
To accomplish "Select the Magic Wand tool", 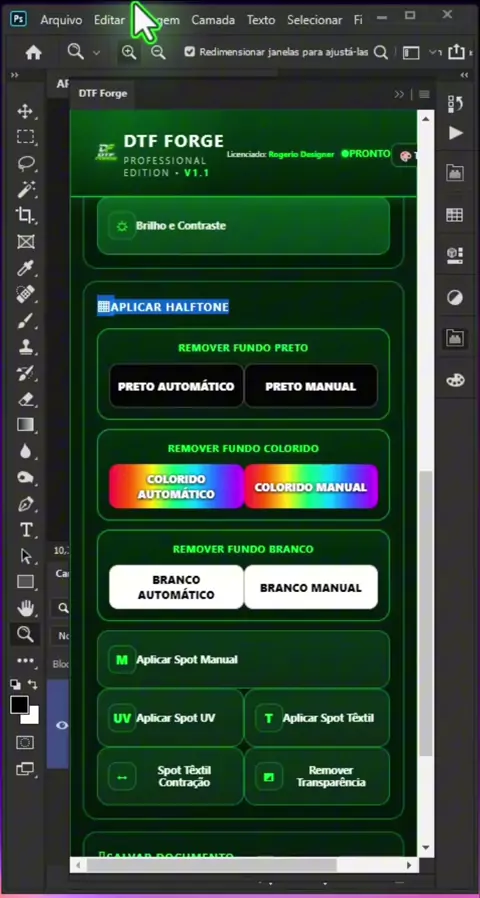I will pos(25,190).
